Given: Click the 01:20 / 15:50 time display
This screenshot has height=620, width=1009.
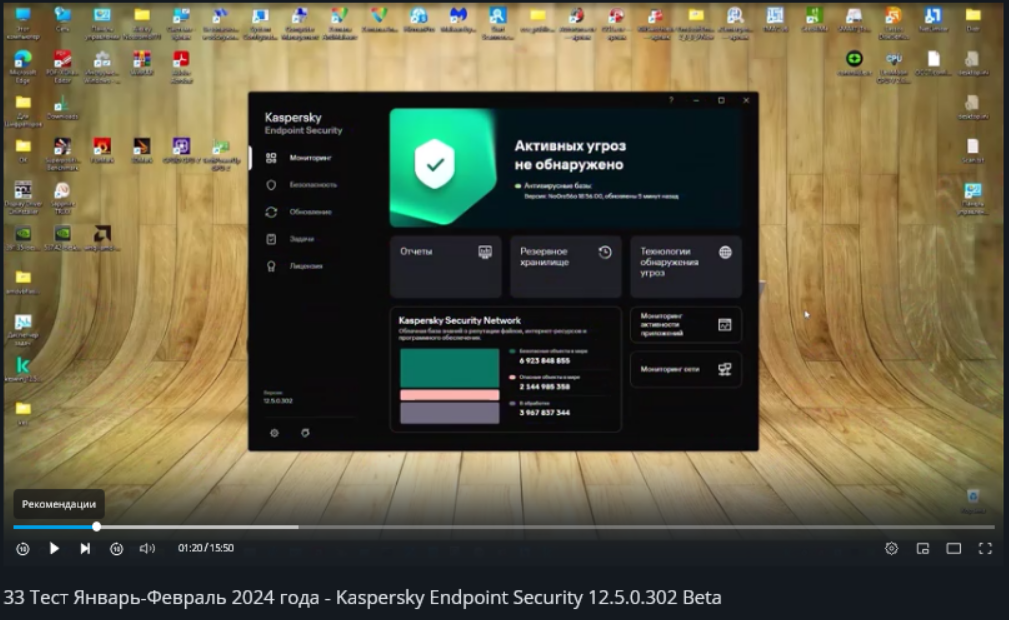Looking at the screenshot, I should pyautogui.click(x=206, y=548).
